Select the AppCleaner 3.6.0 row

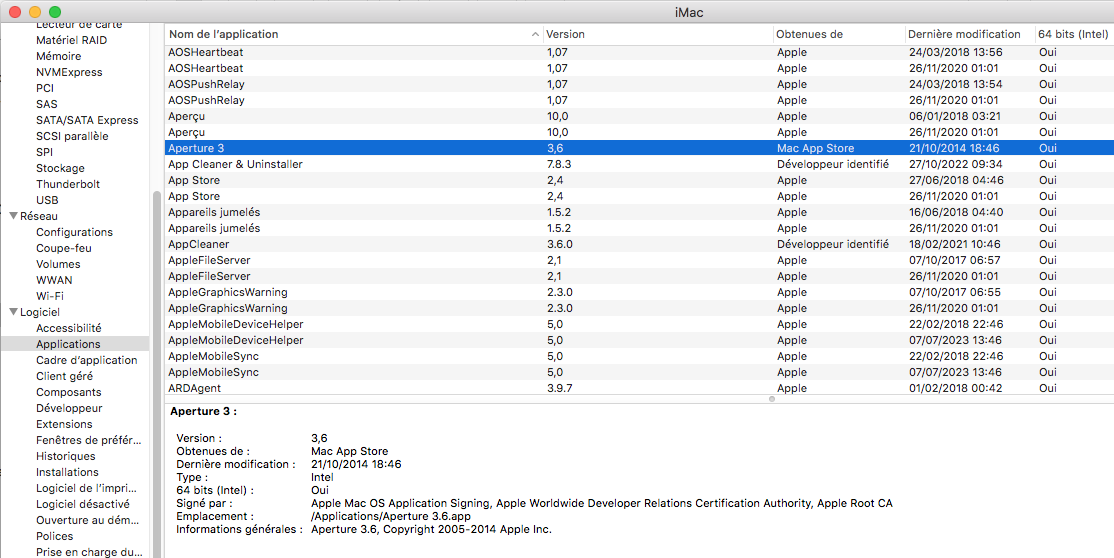click(199, 244)
